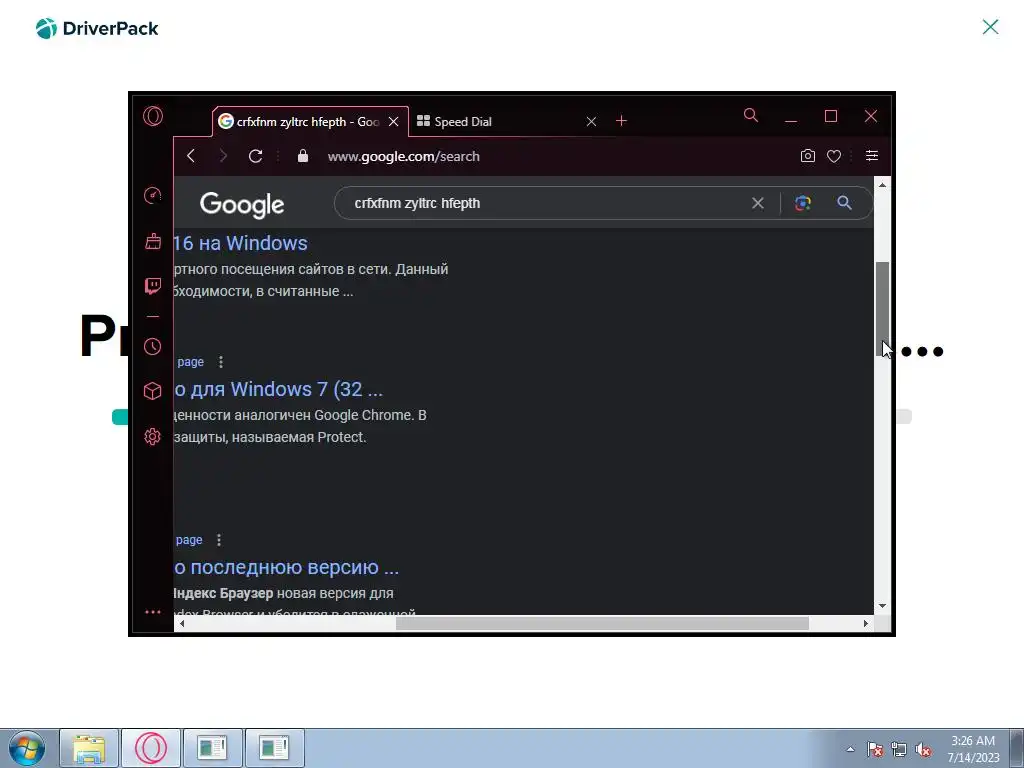Clear the Google search query
The width and height of the screenshot is (1024, 768).
point(758,203)
